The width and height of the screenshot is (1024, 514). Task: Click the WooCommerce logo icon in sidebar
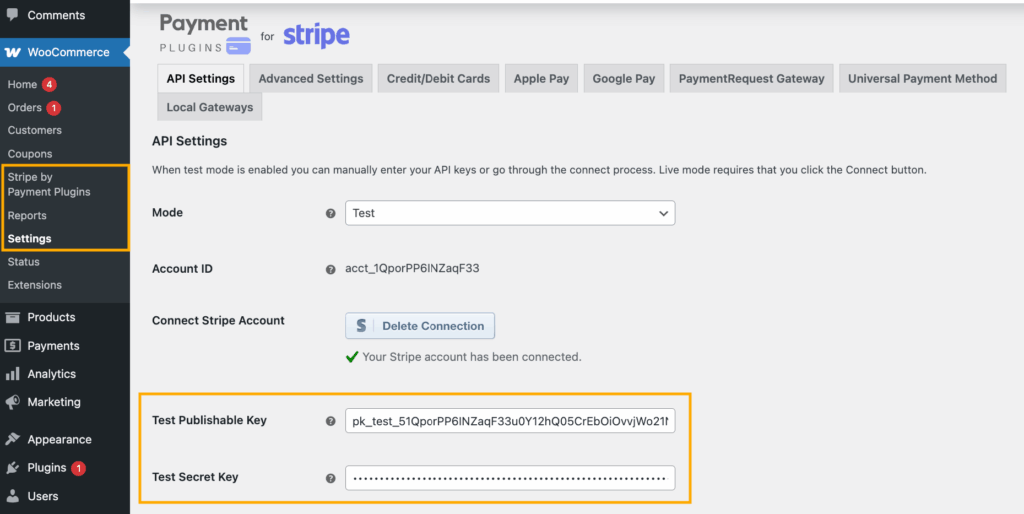[12, 52]
